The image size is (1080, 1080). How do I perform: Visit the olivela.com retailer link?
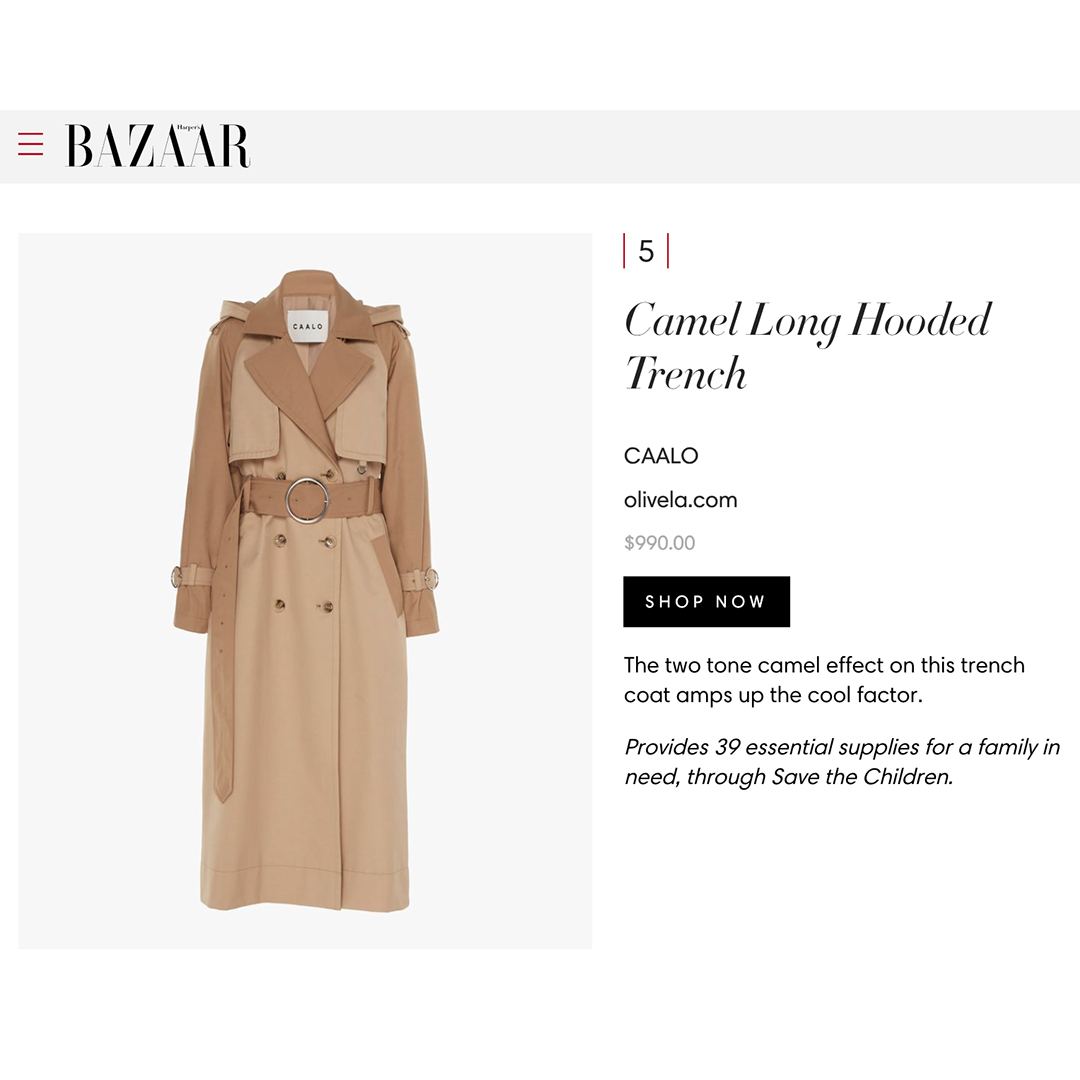coord(681,499)
